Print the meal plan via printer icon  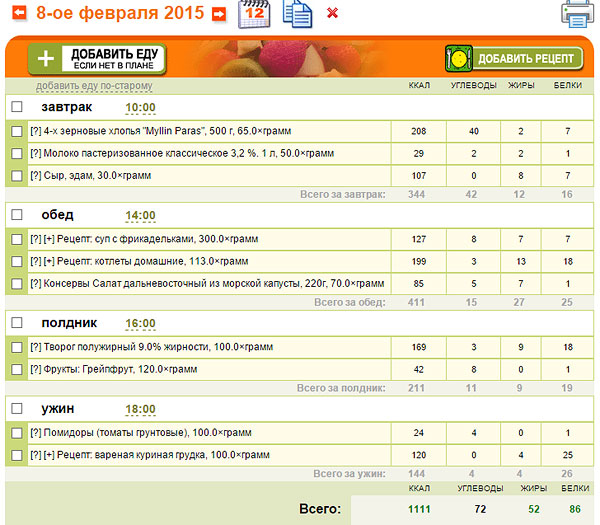pos(579,15)
